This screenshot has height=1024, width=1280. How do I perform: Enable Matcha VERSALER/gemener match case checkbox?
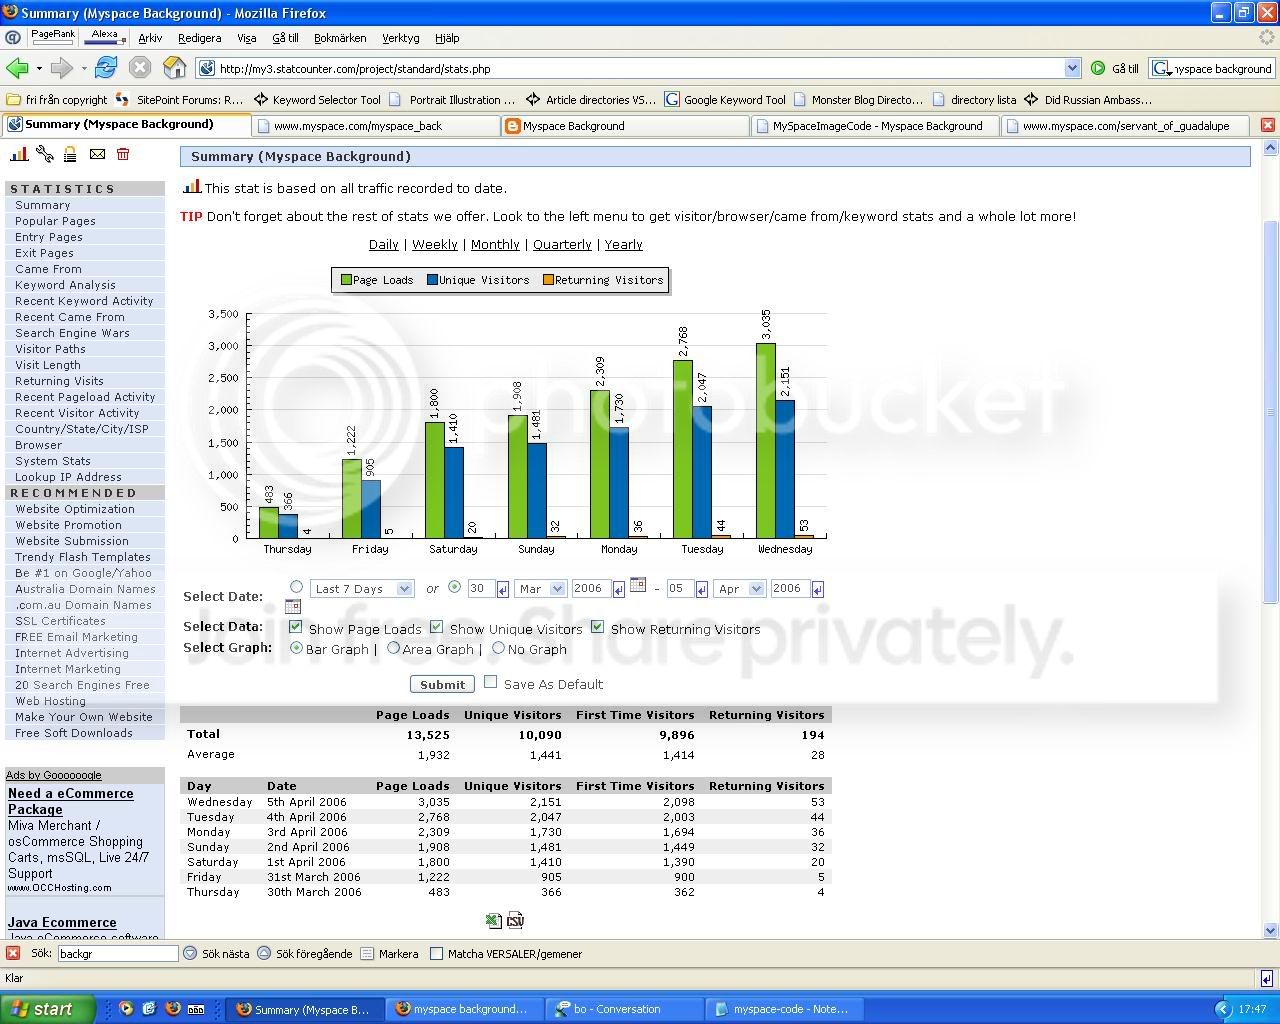click(436, 953)
